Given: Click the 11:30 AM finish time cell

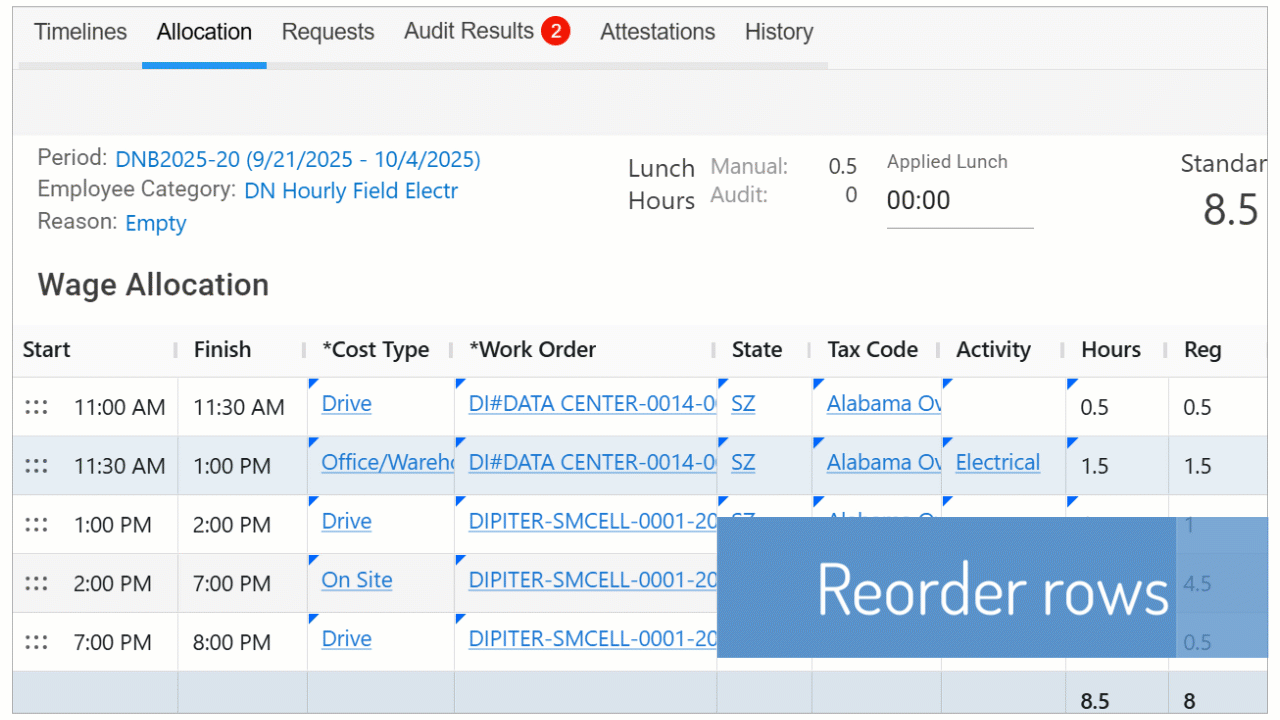Looking at the screenshot, I should pos(239,407).
